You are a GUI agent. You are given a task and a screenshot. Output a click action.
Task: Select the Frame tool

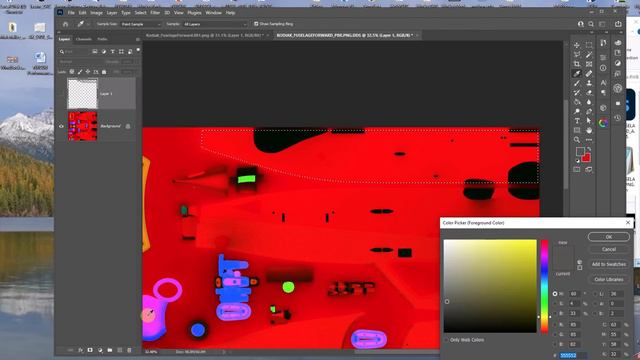[589, 64]
